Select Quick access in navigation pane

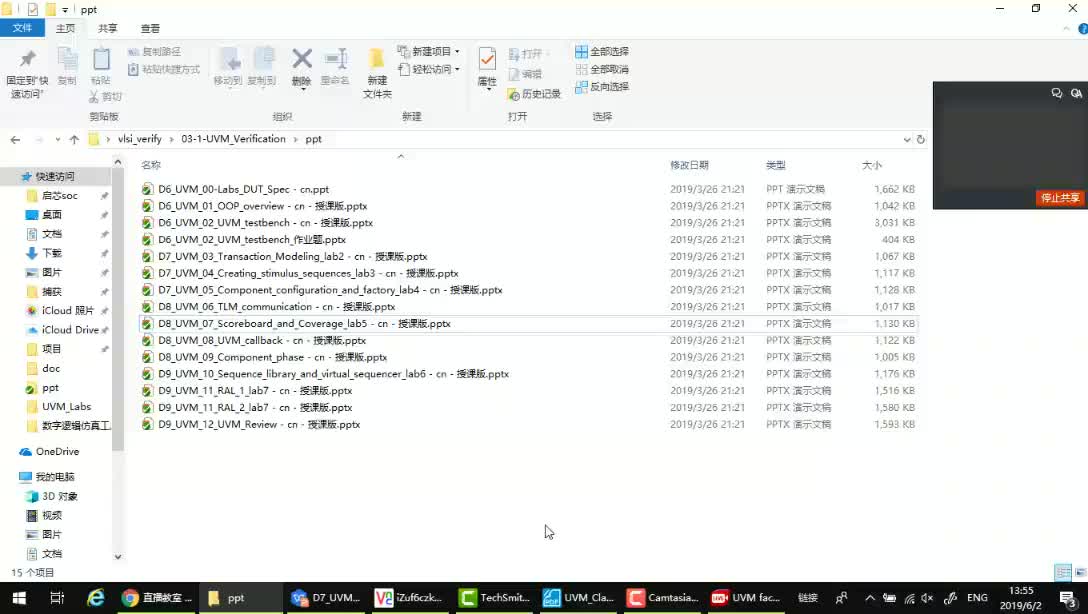click(x=56, y=176)
